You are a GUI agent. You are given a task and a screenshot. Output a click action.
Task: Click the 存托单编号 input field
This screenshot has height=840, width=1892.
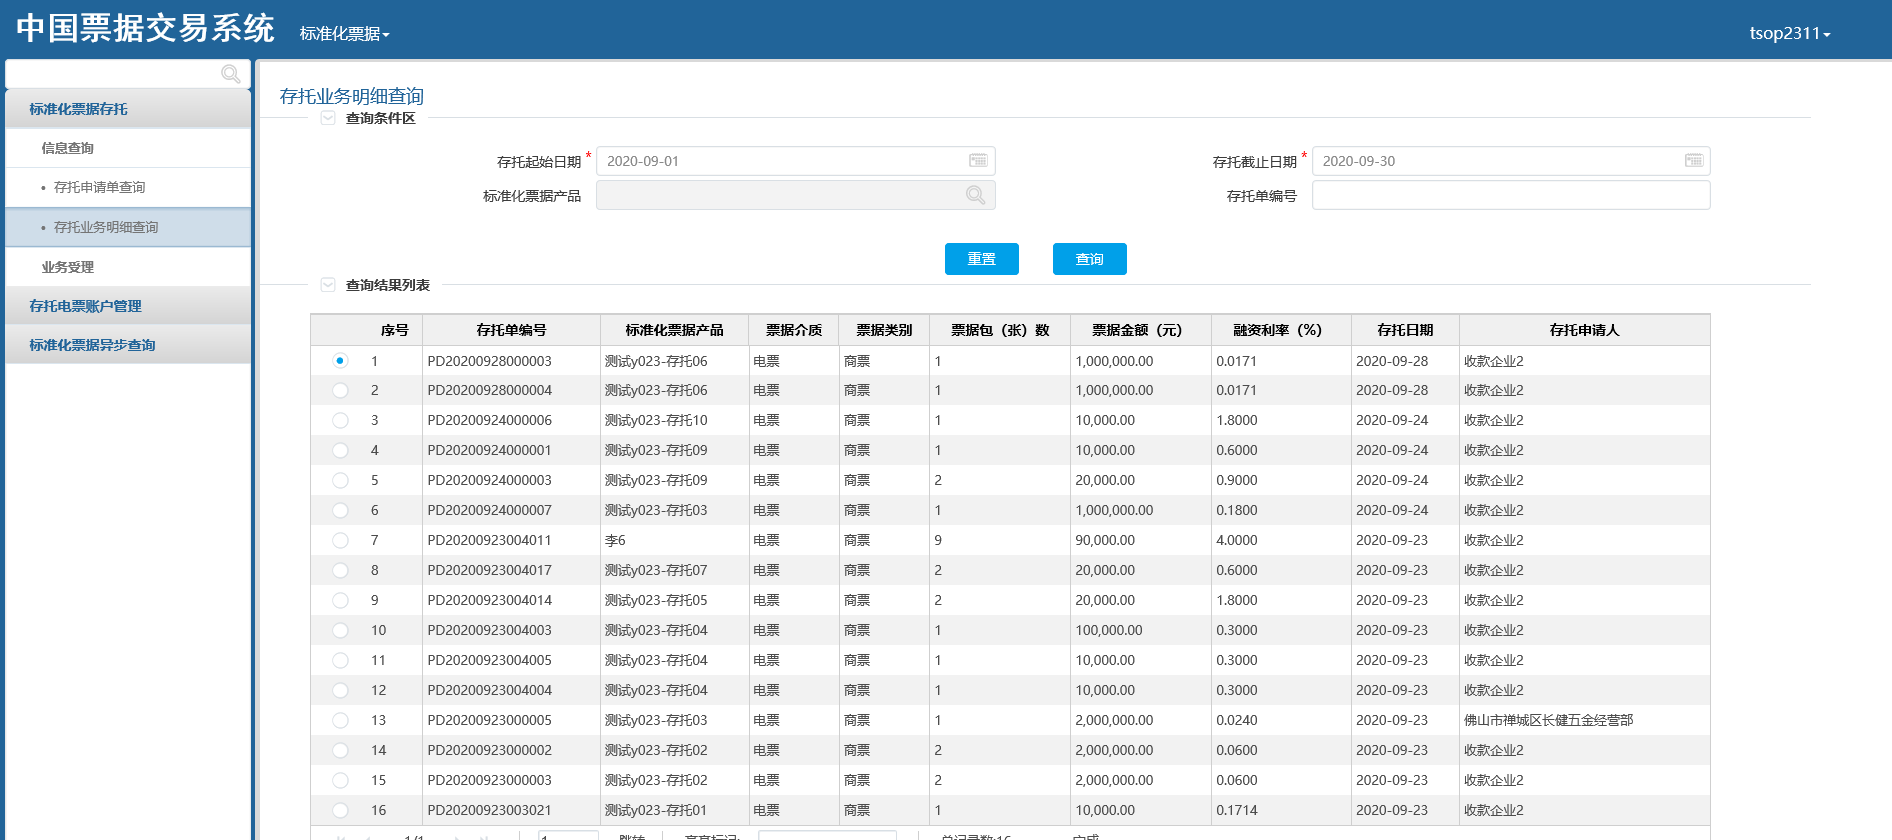click(1511, 195)
